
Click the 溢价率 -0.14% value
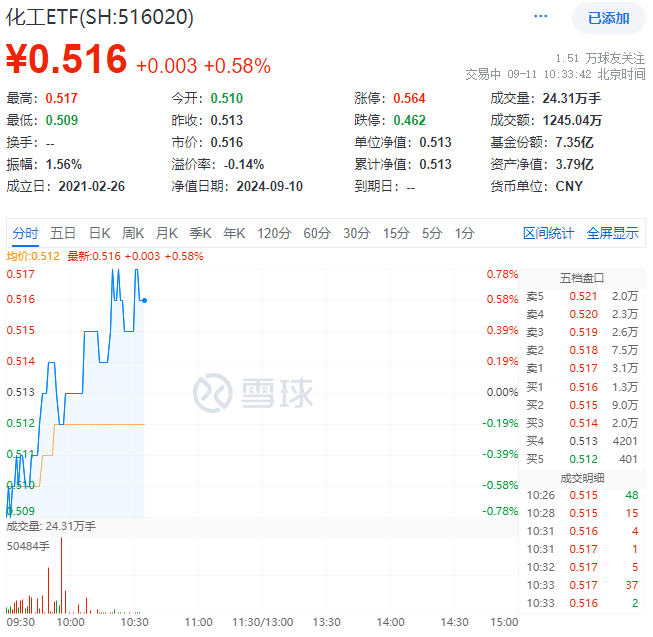pyautogui.click(x=244, y=164)
